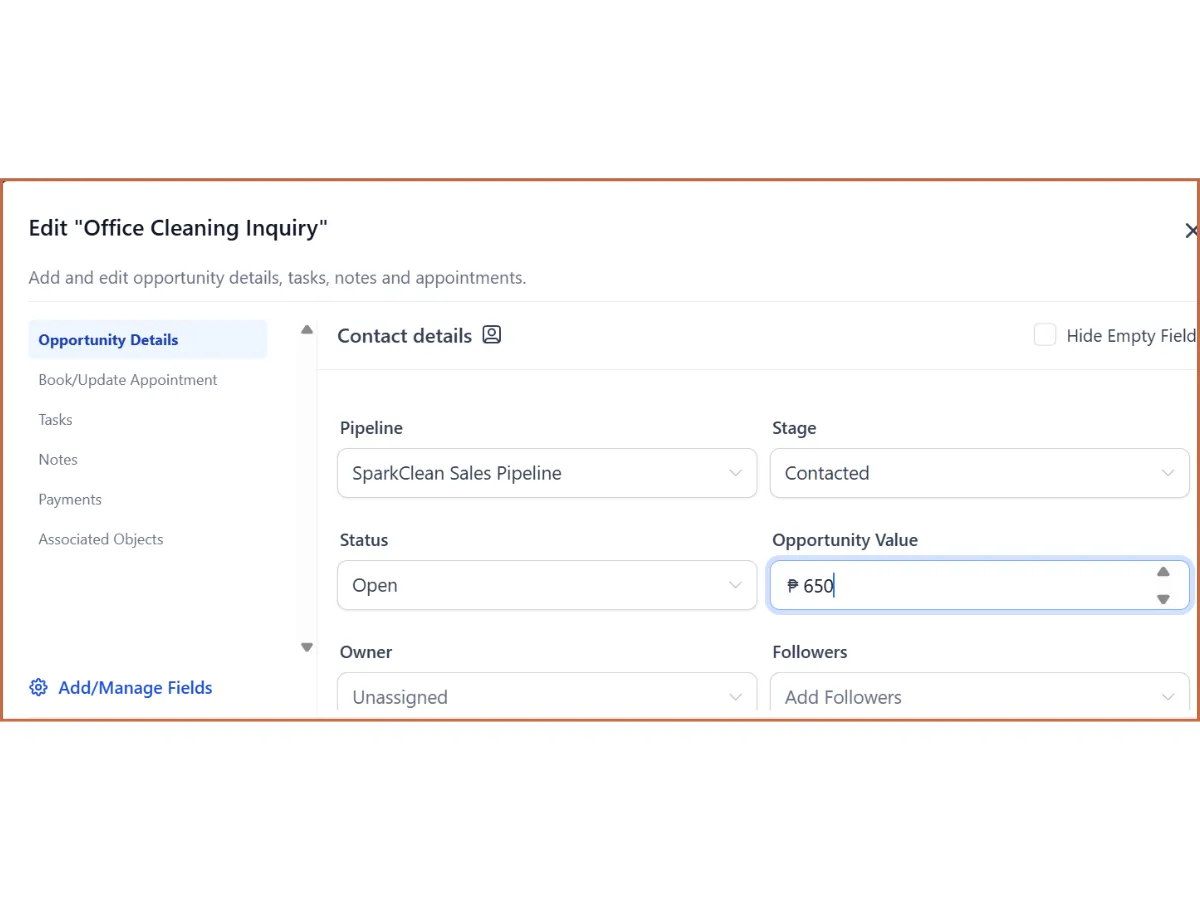Open the Notes section

click(x=58, y=460)
